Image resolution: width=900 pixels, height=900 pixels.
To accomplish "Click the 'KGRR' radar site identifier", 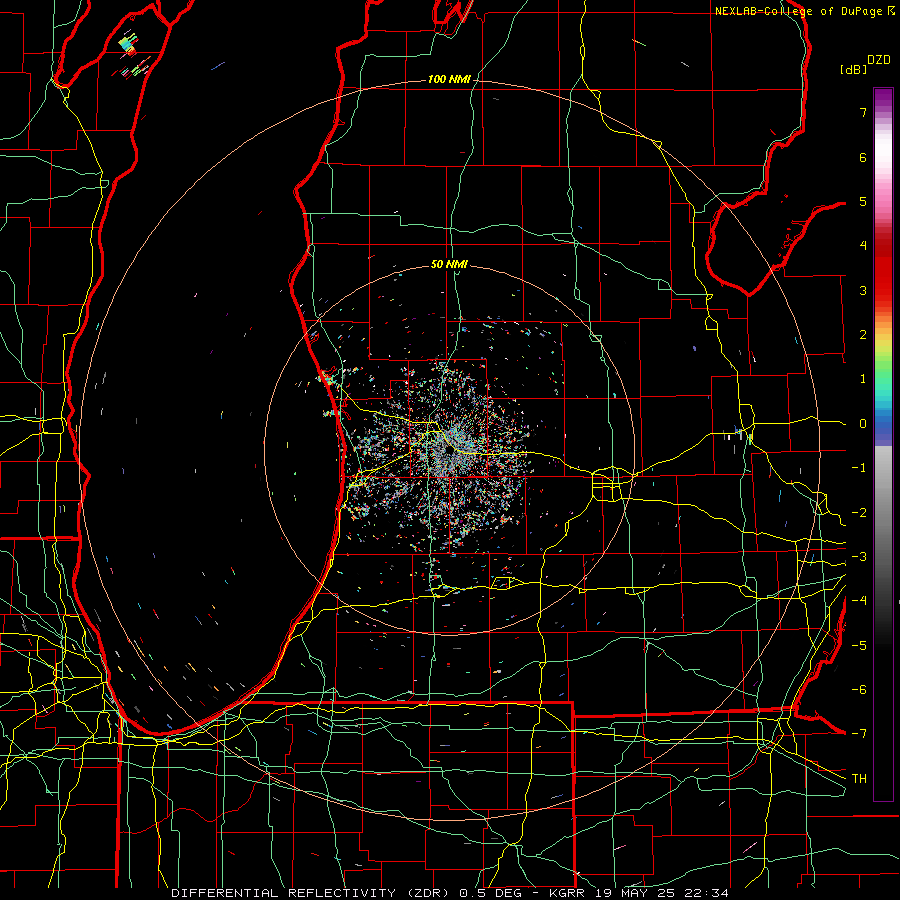I will click(x=569, y=893).
